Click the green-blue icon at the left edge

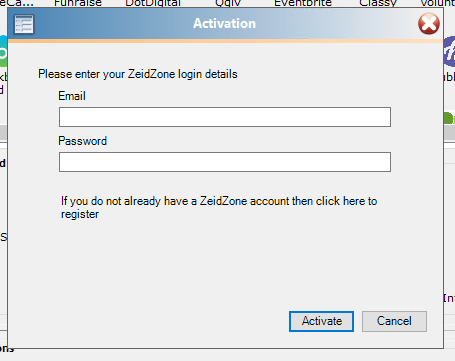coord(4,51)
